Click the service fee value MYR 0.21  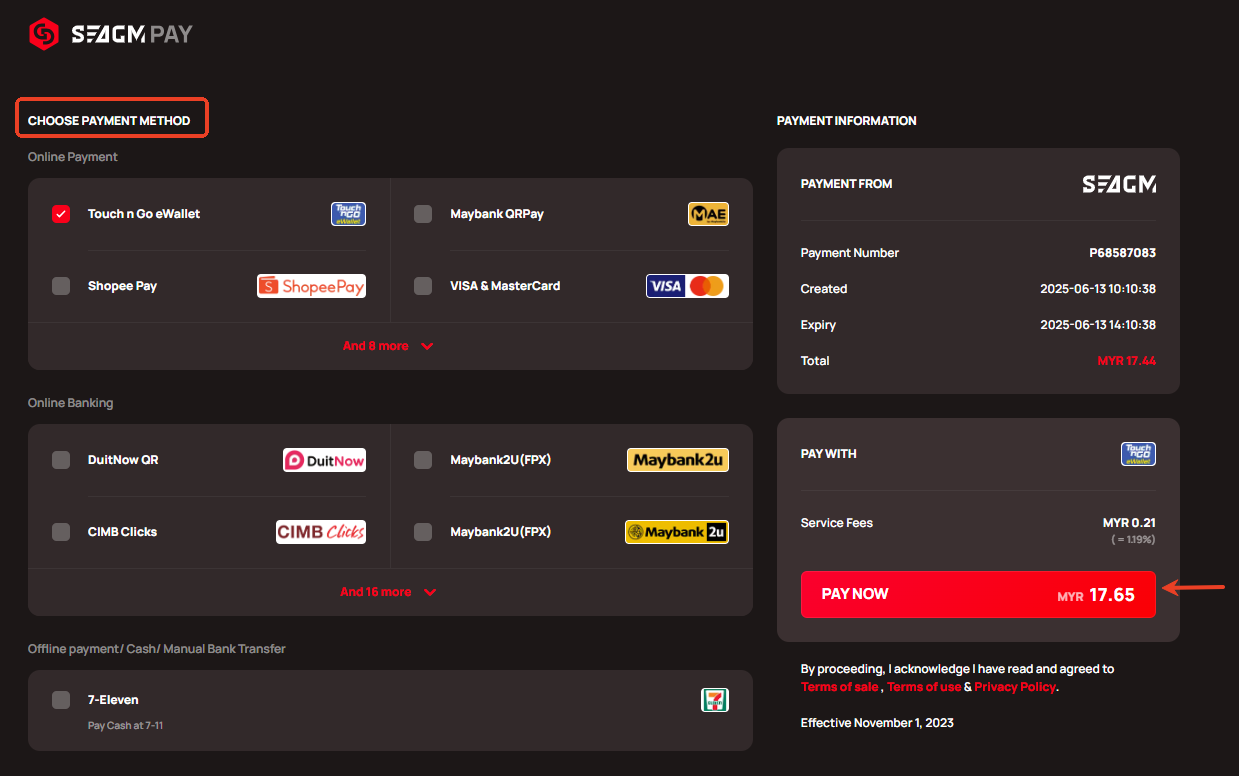click(x=1129, y=523)
